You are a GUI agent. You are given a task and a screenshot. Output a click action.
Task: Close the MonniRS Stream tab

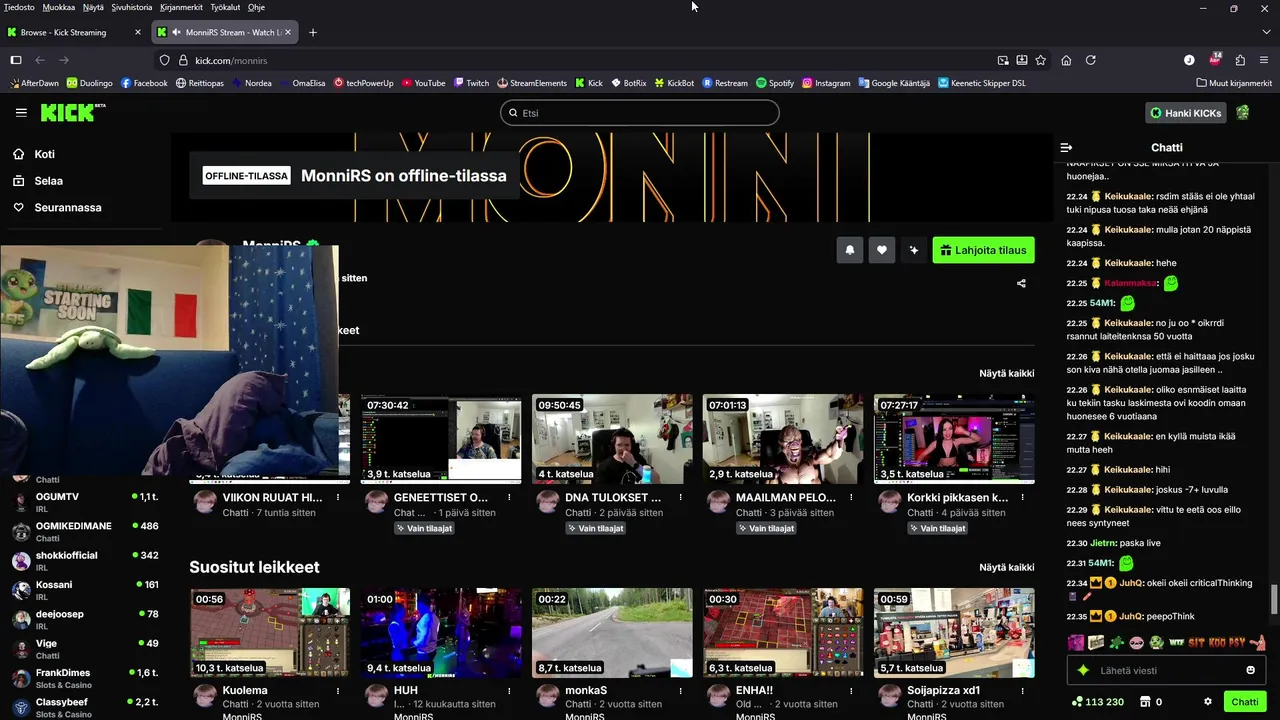click(x=288, y=32)
